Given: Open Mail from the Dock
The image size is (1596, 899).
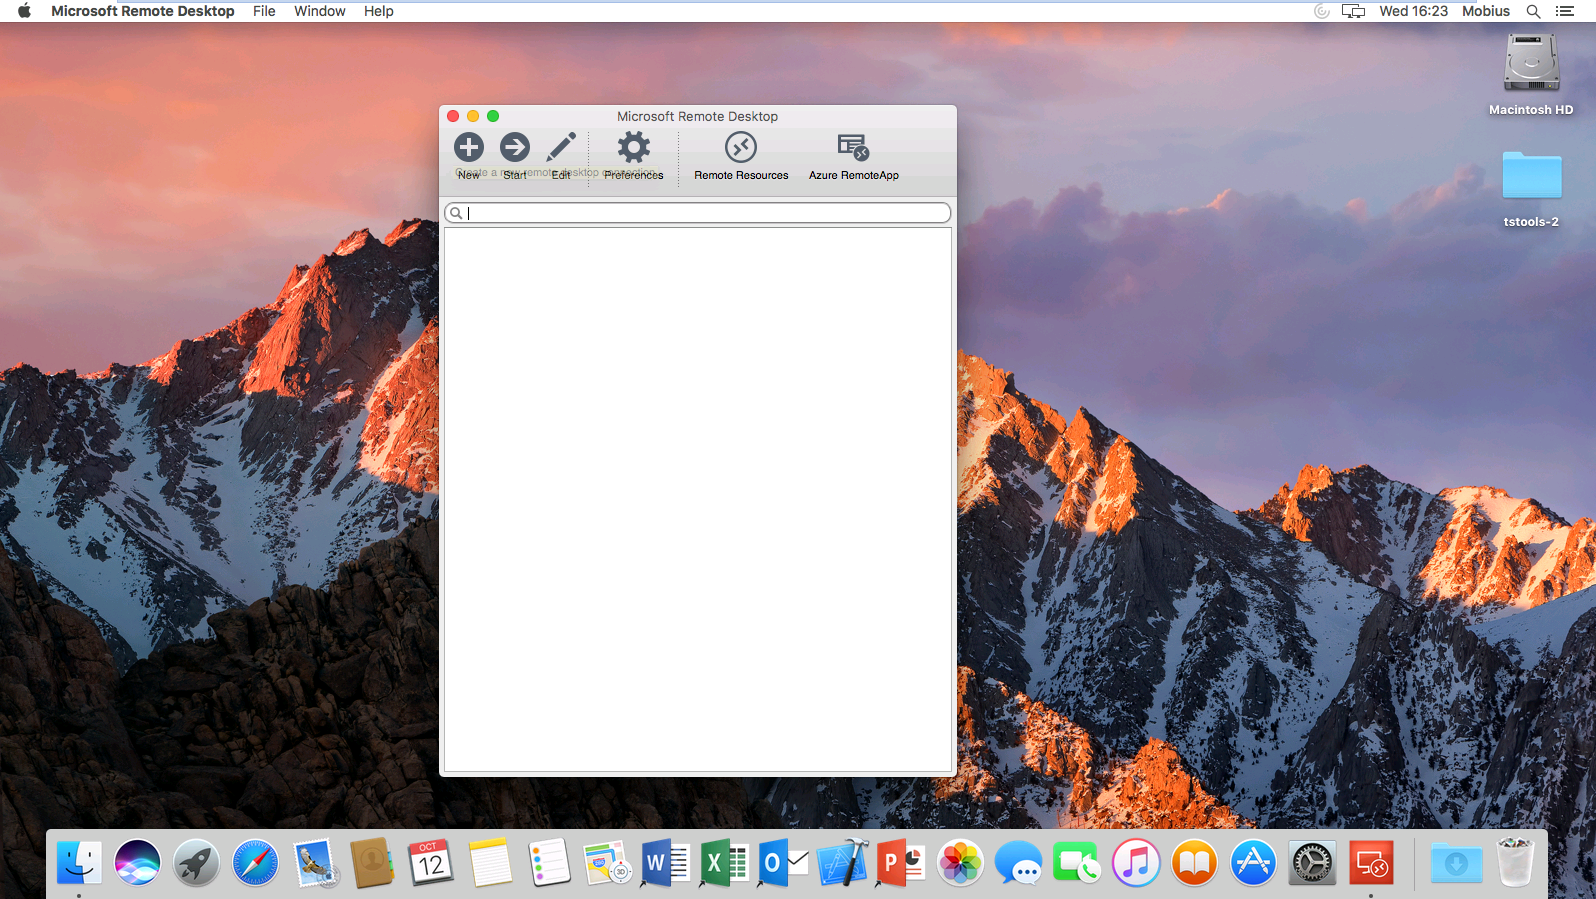Looking at the screenshot, I should 314,862.
